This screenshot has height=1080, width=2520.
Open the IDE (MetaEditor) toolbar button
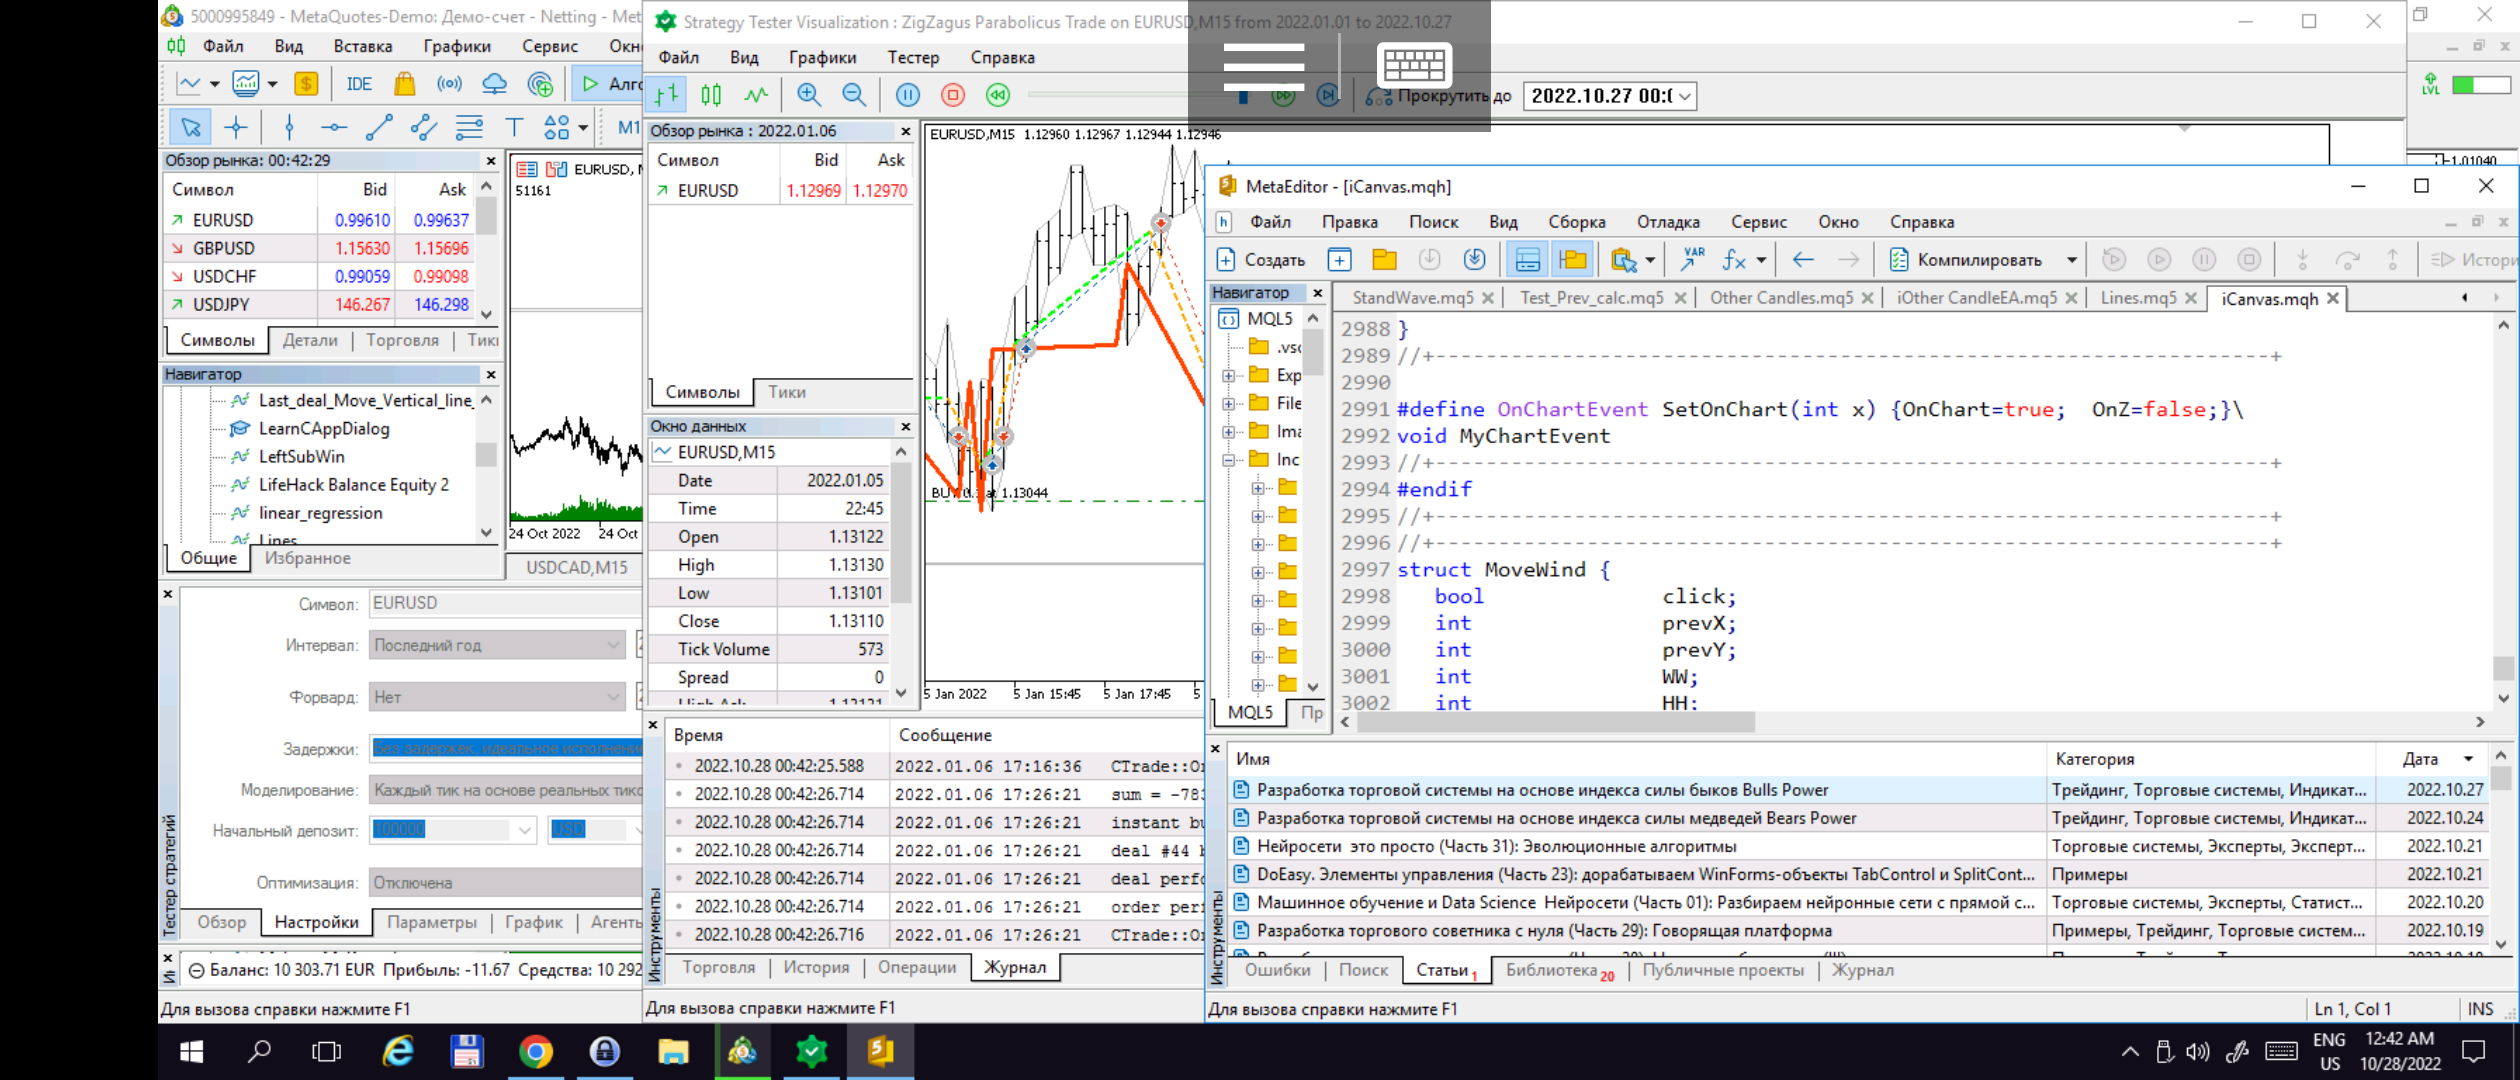tap(358, 84)
